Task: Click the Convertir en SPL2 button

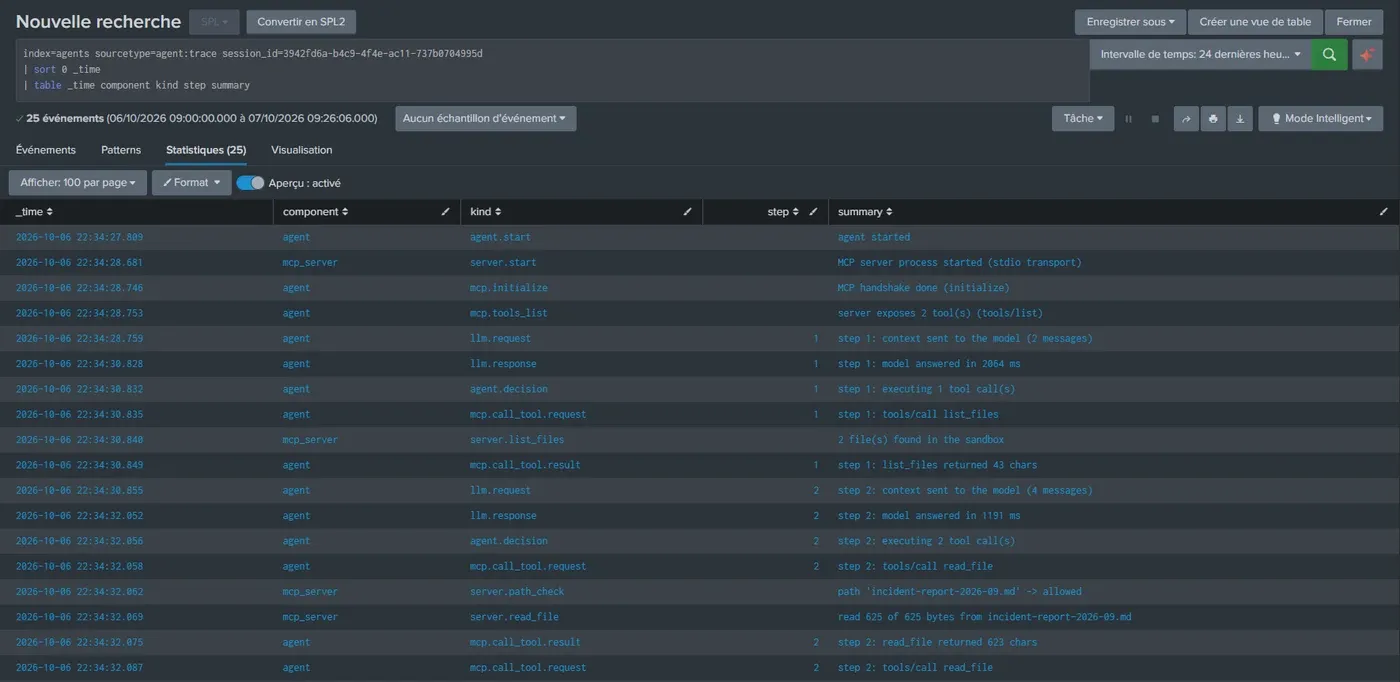Action: 301,22
